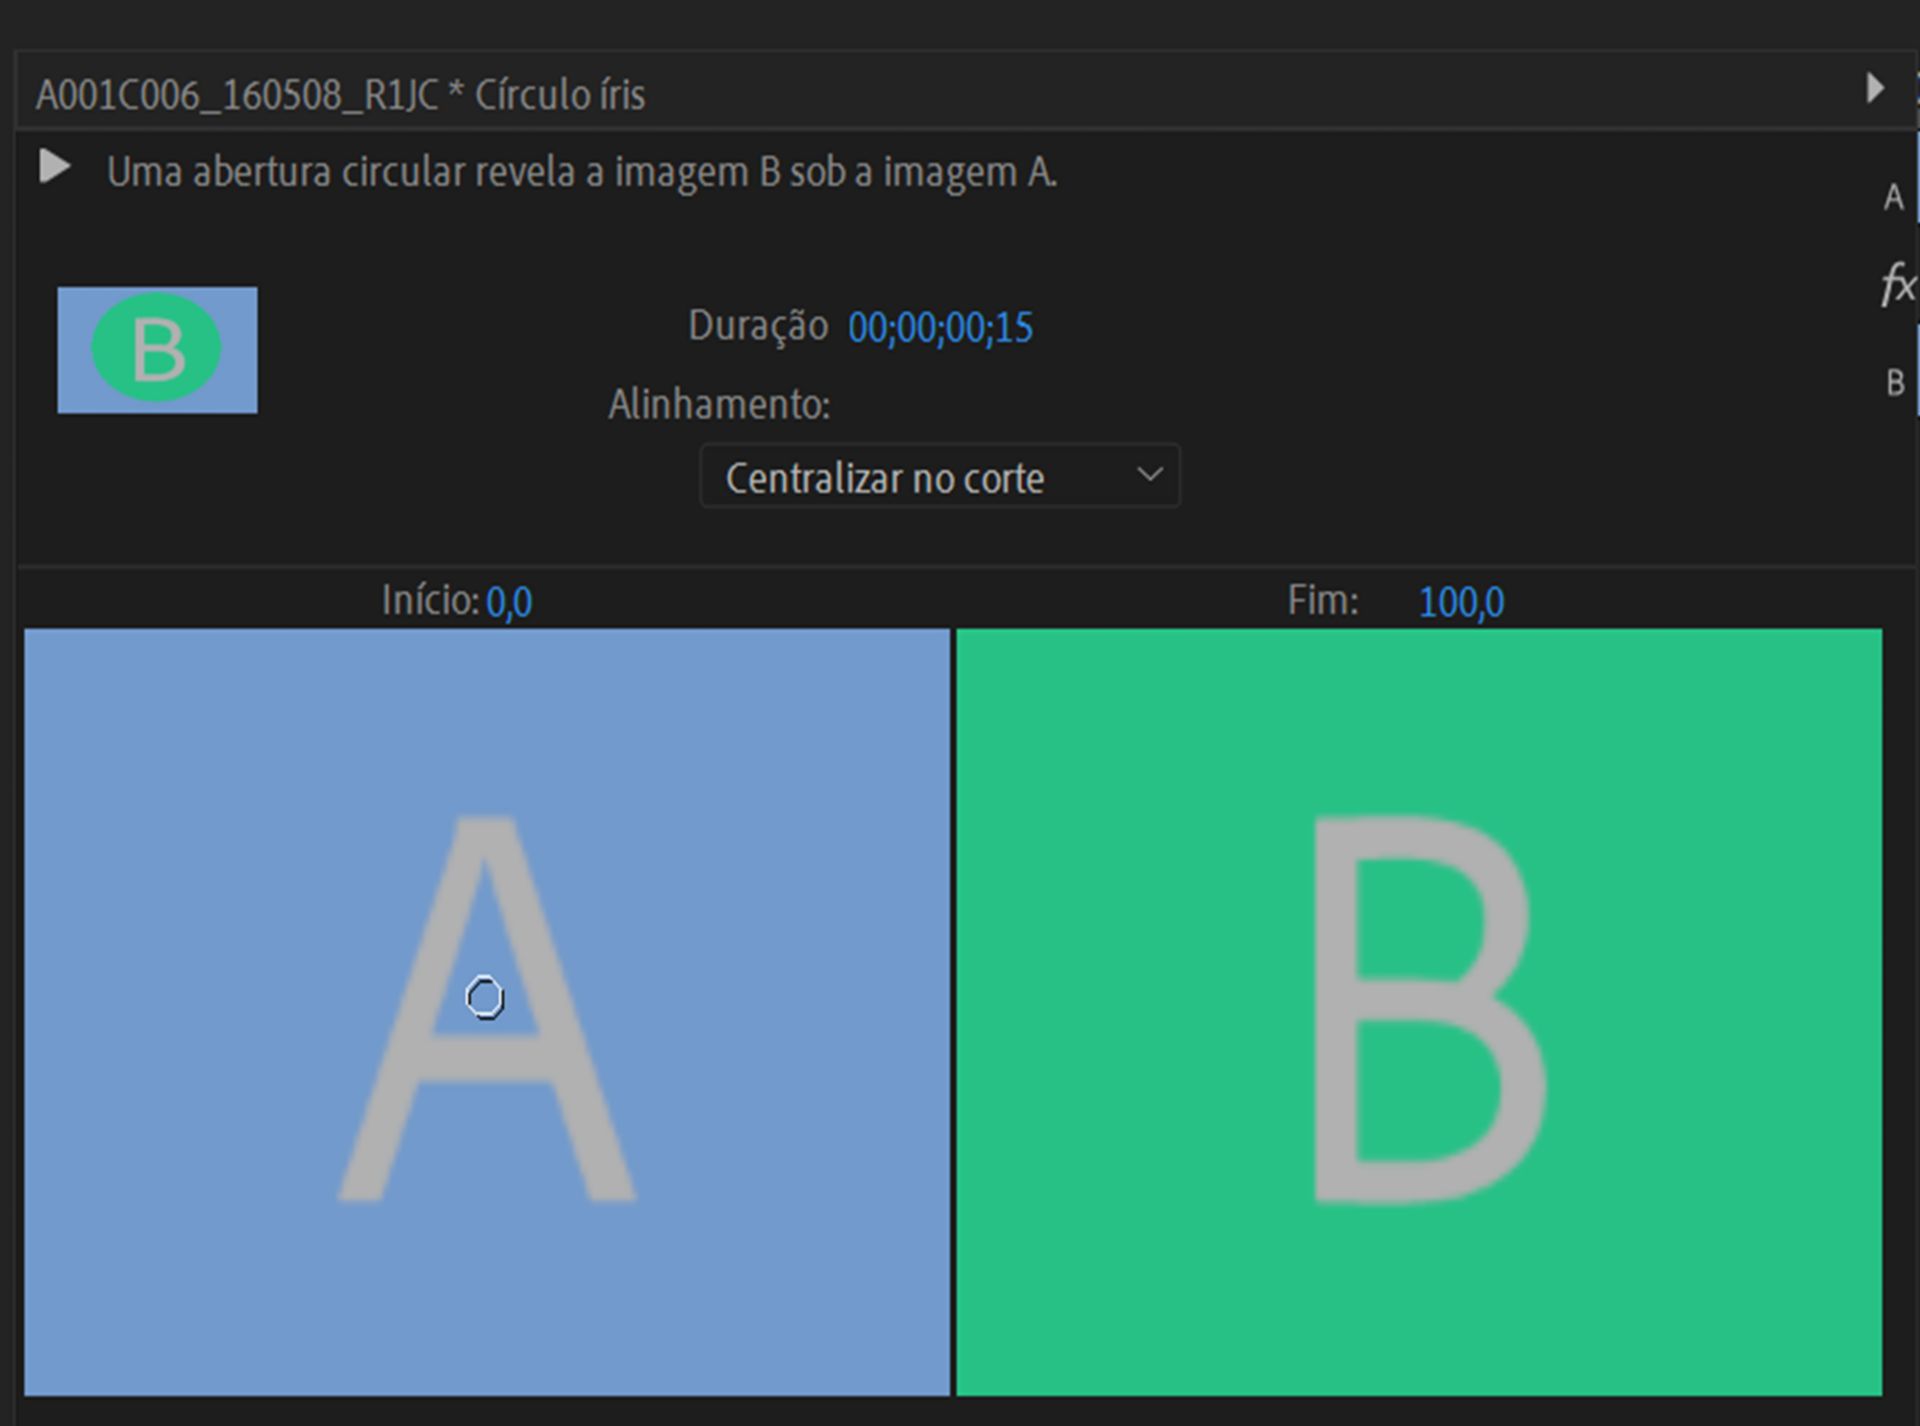
Task: Select the iris center circle handle
Action: [x=485, y=998]
